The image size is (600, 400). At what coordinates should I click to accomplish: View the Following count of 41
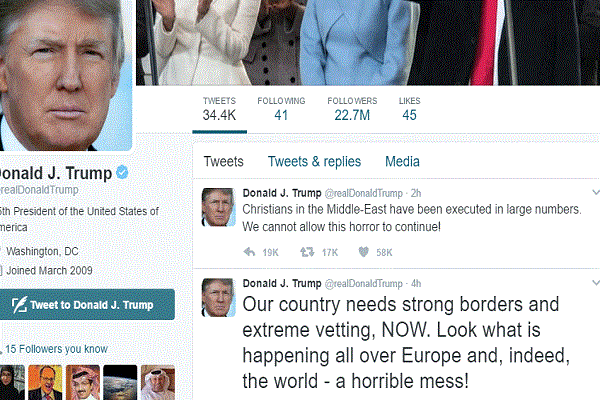(x=281, y=109)
